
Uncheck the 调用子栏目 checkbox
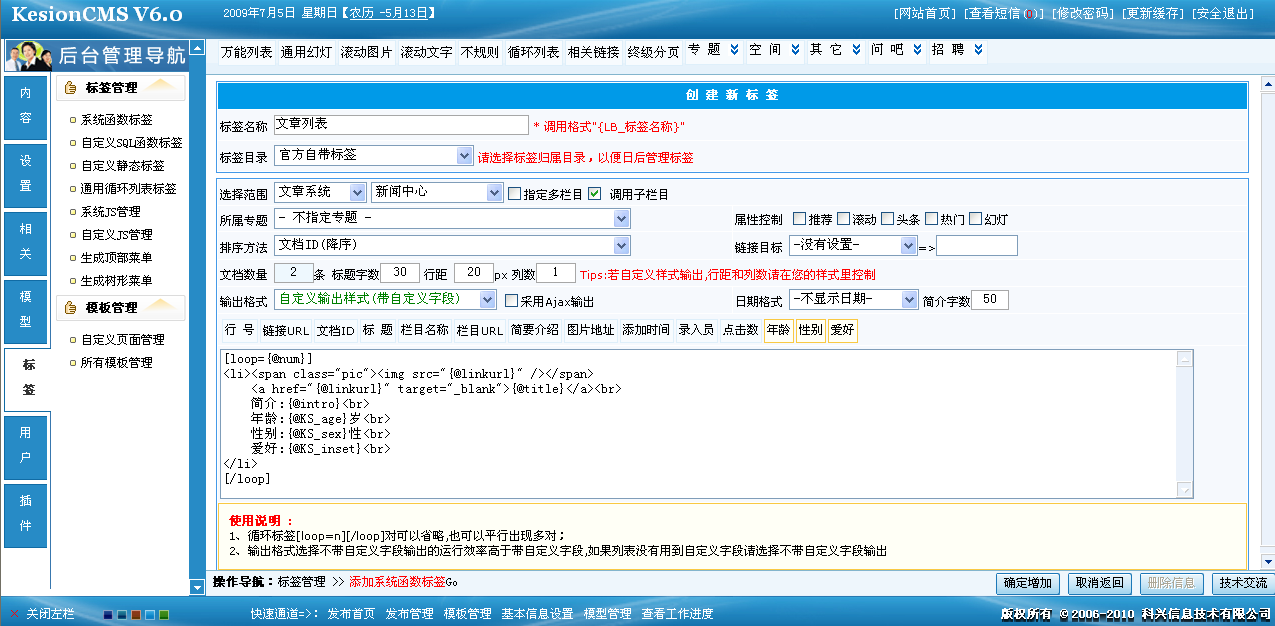tap(595, 194)
